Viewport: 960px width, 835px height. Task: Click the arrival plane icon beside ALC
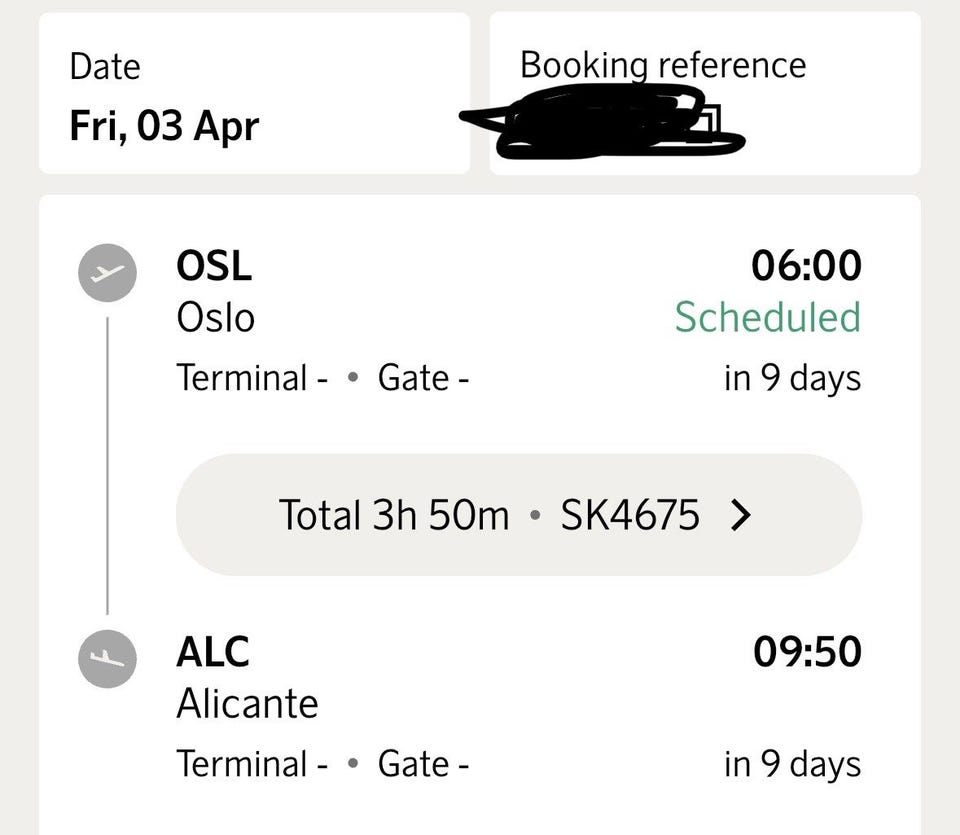point(106,656)
